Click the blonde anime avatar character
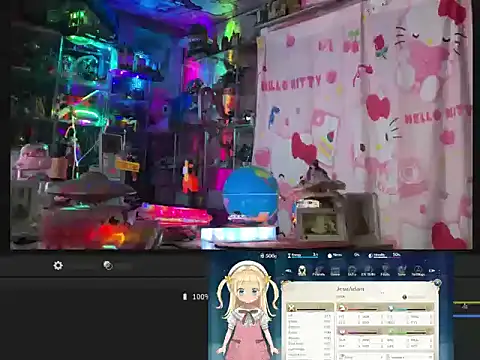 click(248, 310)
